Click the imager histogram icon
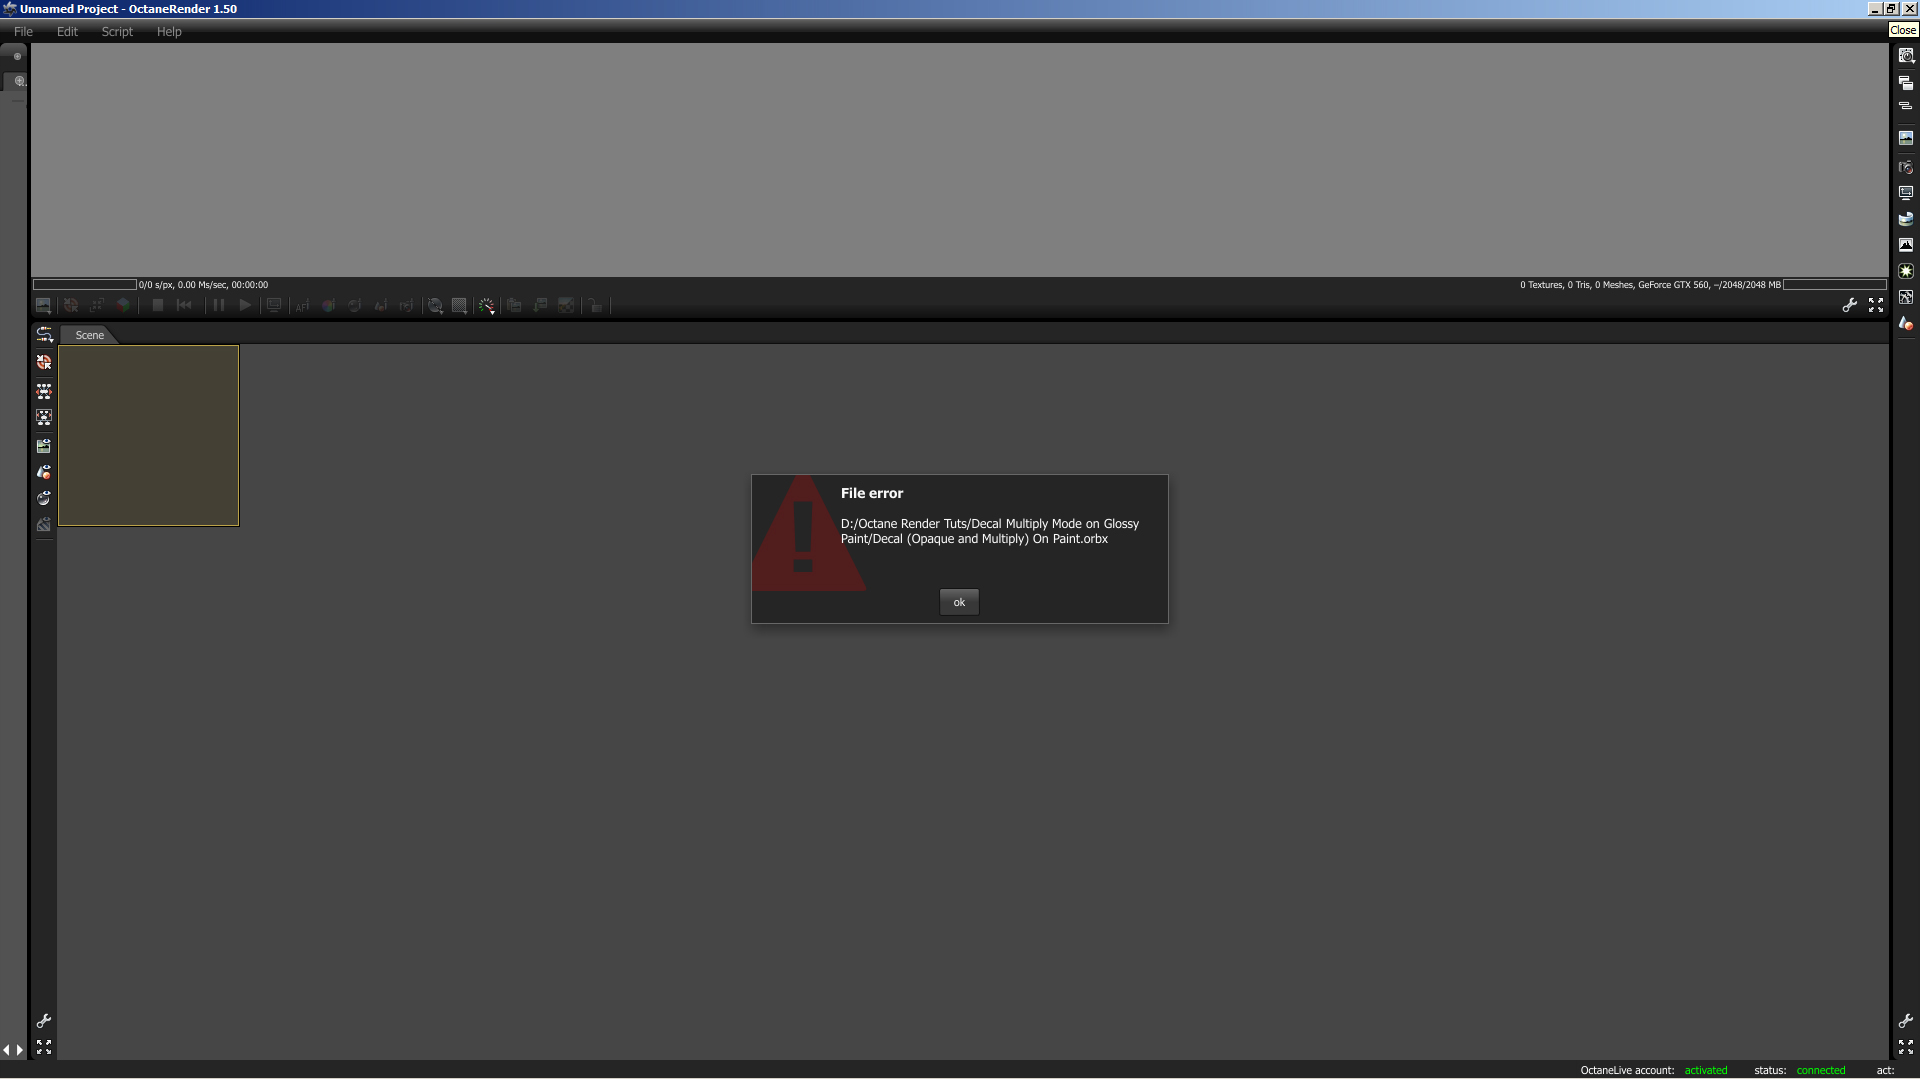Viewport: 1920px width, 1080px height. pyautogui.click(x=1906, y=245)
